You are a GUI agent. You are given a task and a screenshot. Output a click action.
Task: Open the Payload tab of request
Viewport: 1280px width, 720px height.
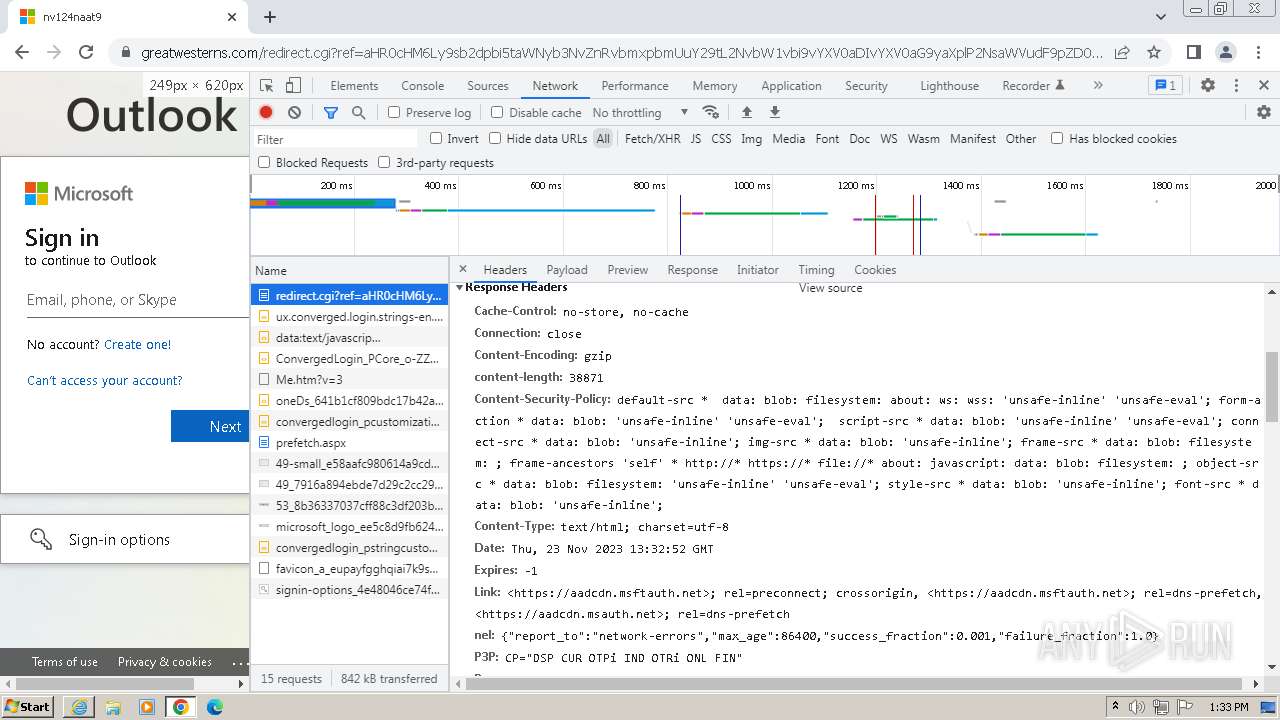567,270
